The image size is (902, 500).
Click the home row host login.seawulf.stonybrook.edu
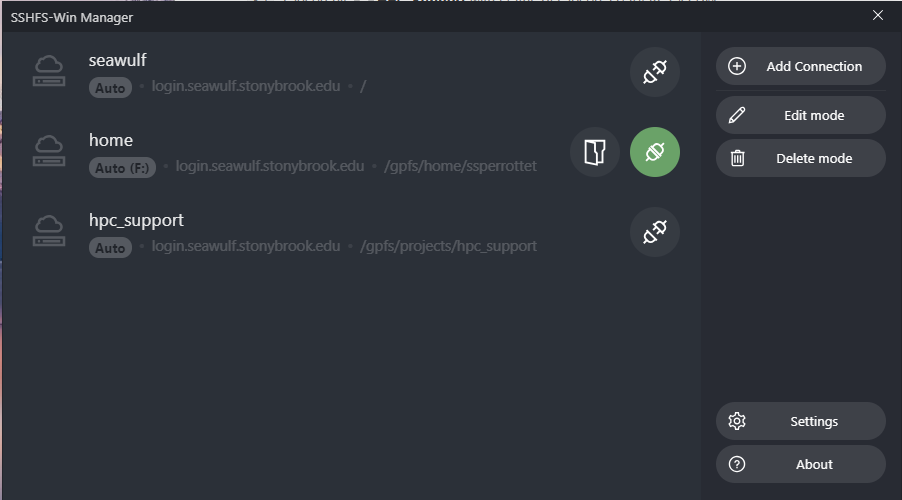(x=270, y=166)
